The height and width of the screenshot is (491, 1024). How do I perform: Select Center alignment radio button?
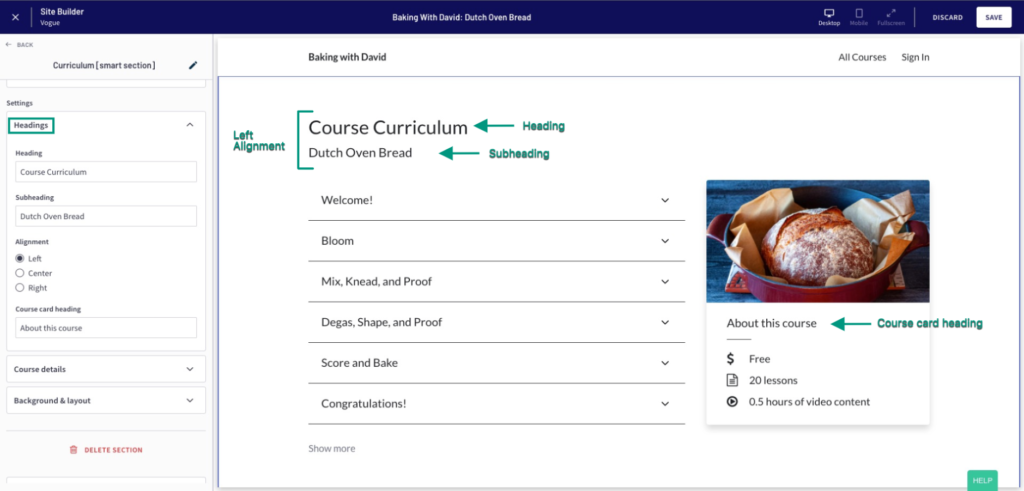pyautogui.click(x=20, y=273)
